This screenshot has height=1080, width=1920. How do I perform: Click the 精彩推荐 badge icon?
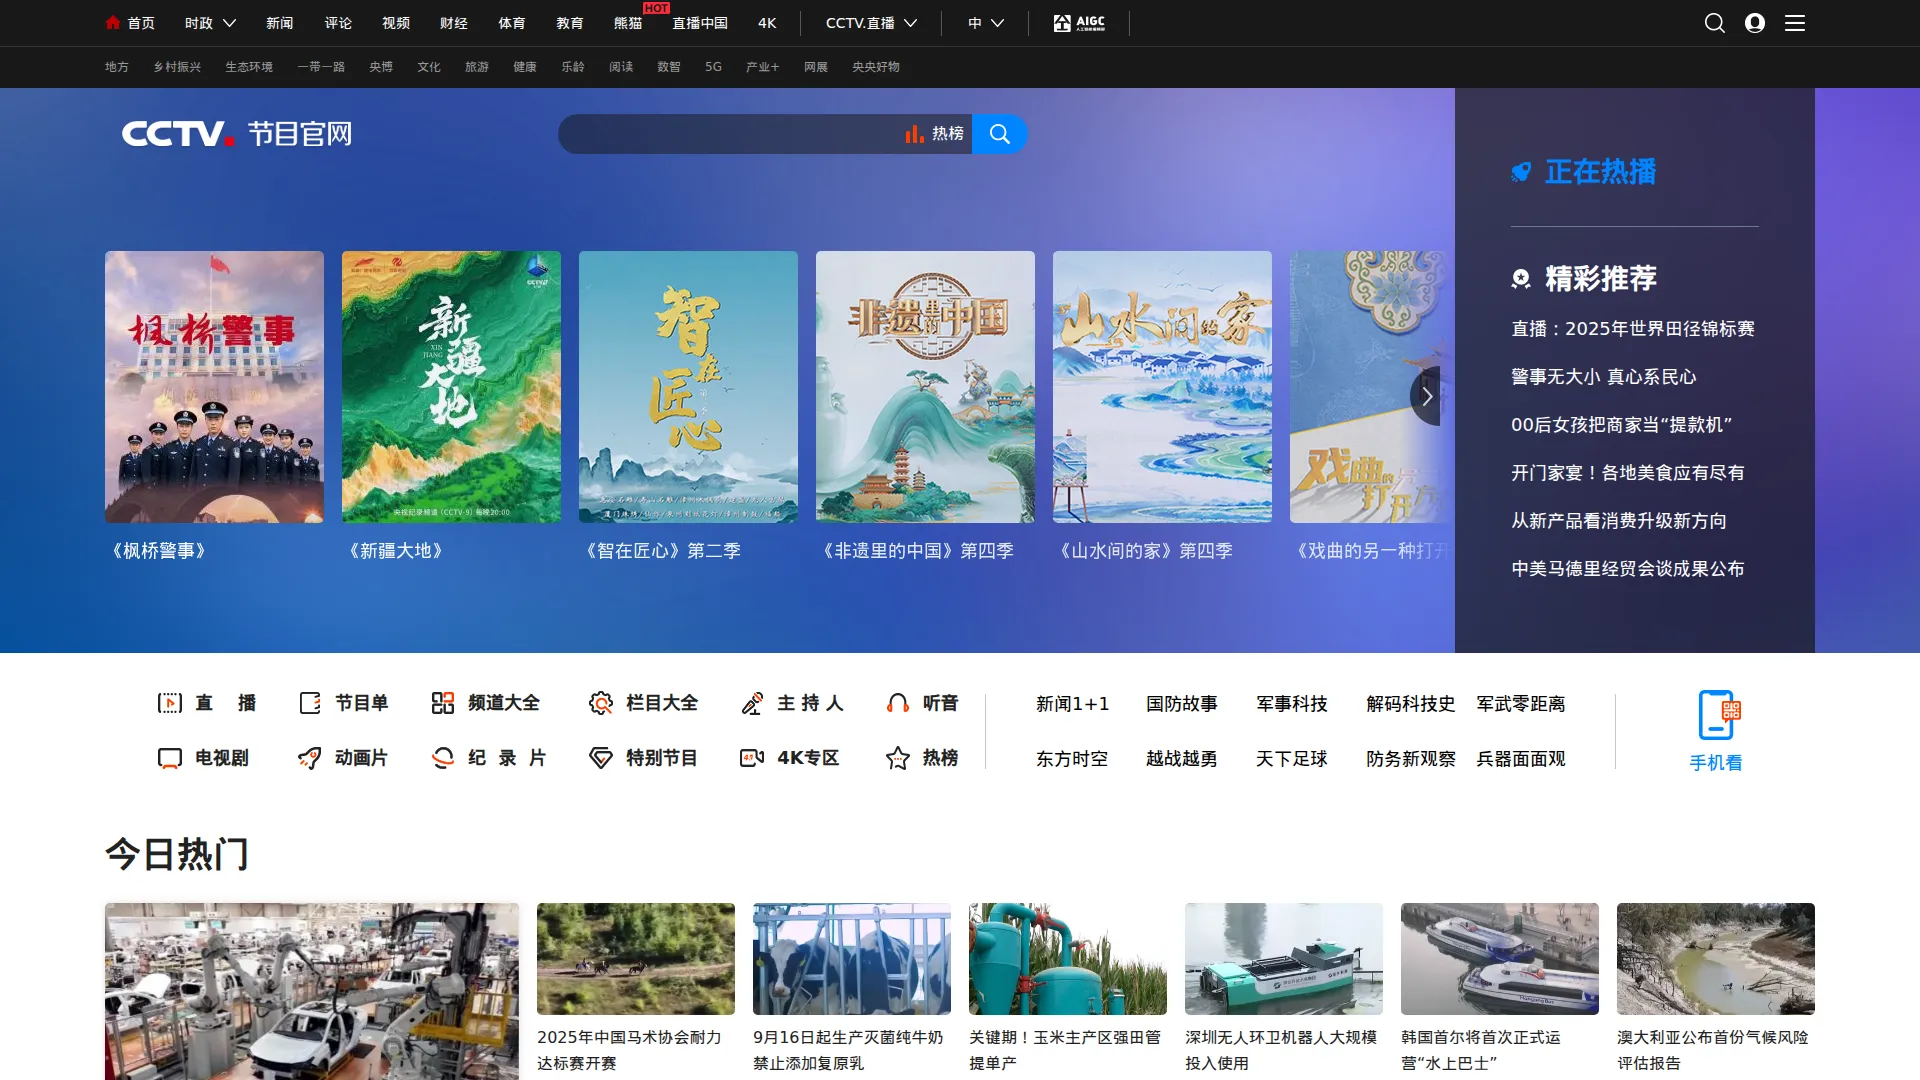[1521, 279]
